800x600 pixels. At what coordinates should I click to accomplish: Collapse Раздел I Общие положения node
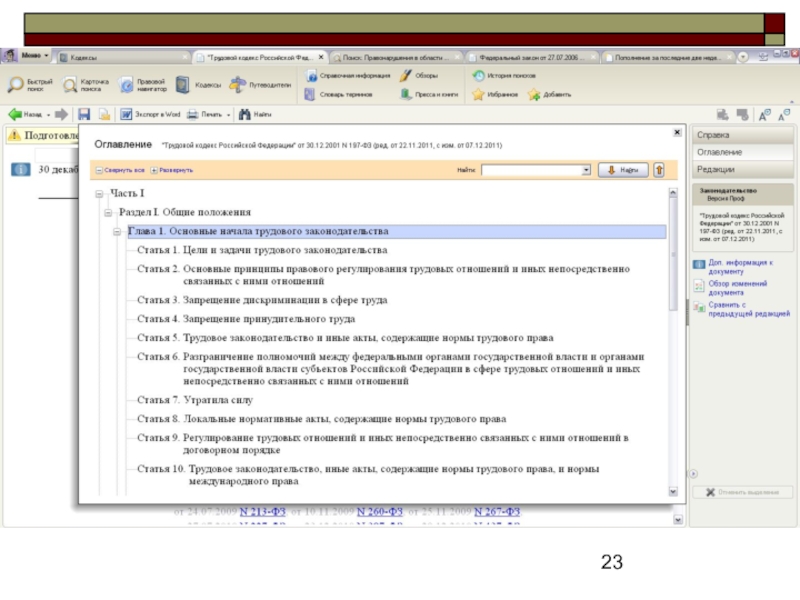pyautogui.click(x=108, y=213)
